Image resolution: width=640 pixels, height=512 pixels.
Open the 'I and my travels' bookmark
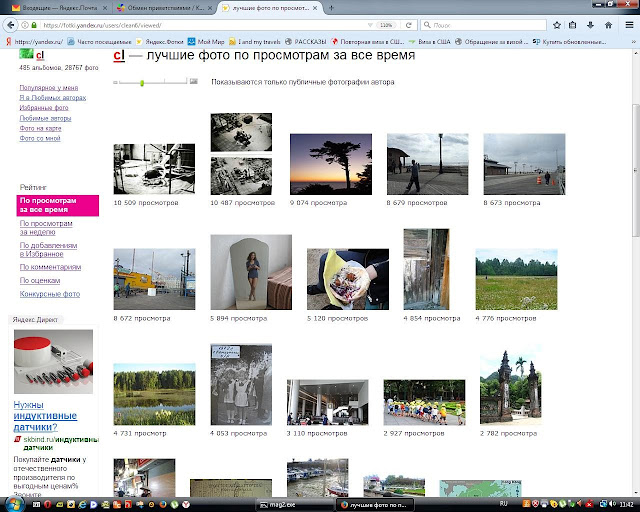coord(255,42)
